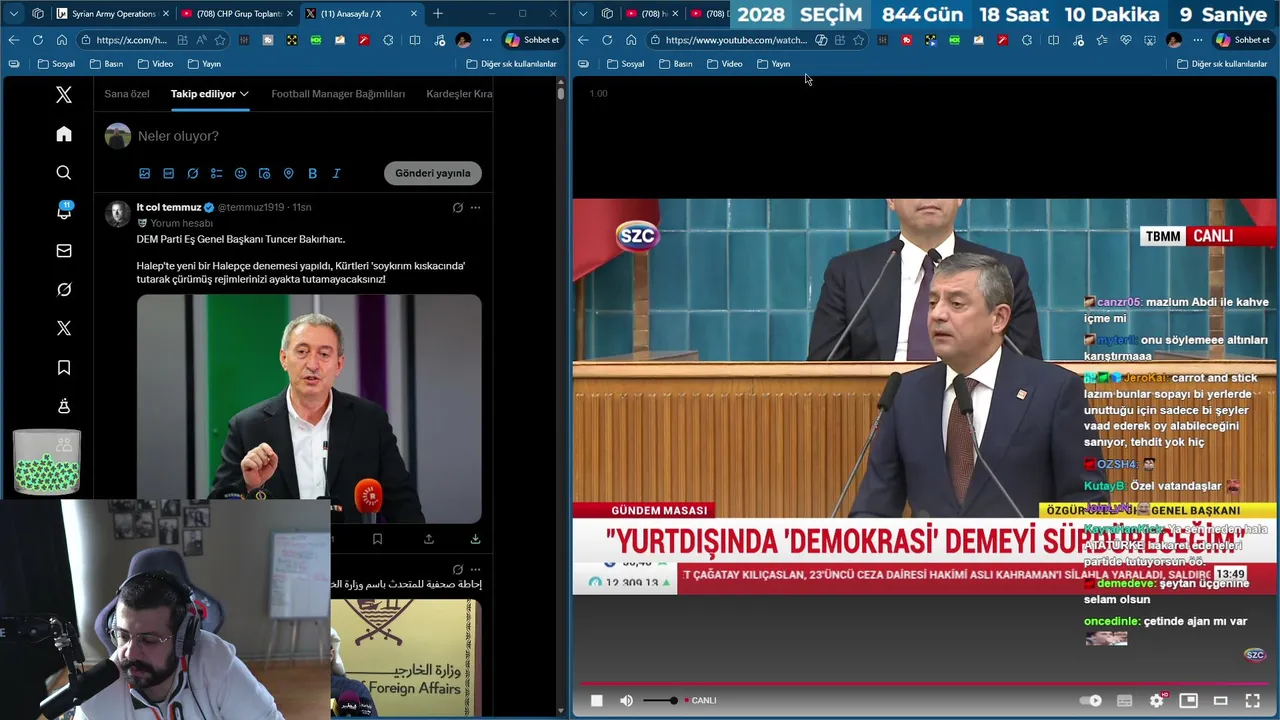Add media image icon to new post
Image resolution: width=1280 pixels, height=720 pixels.
coord(144,173)
